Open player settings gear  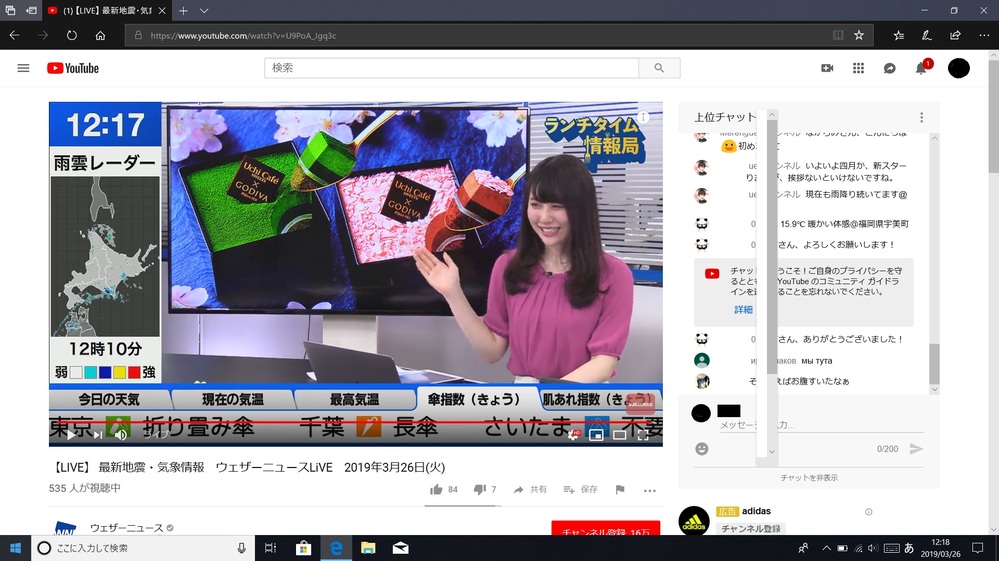(573, 435)
